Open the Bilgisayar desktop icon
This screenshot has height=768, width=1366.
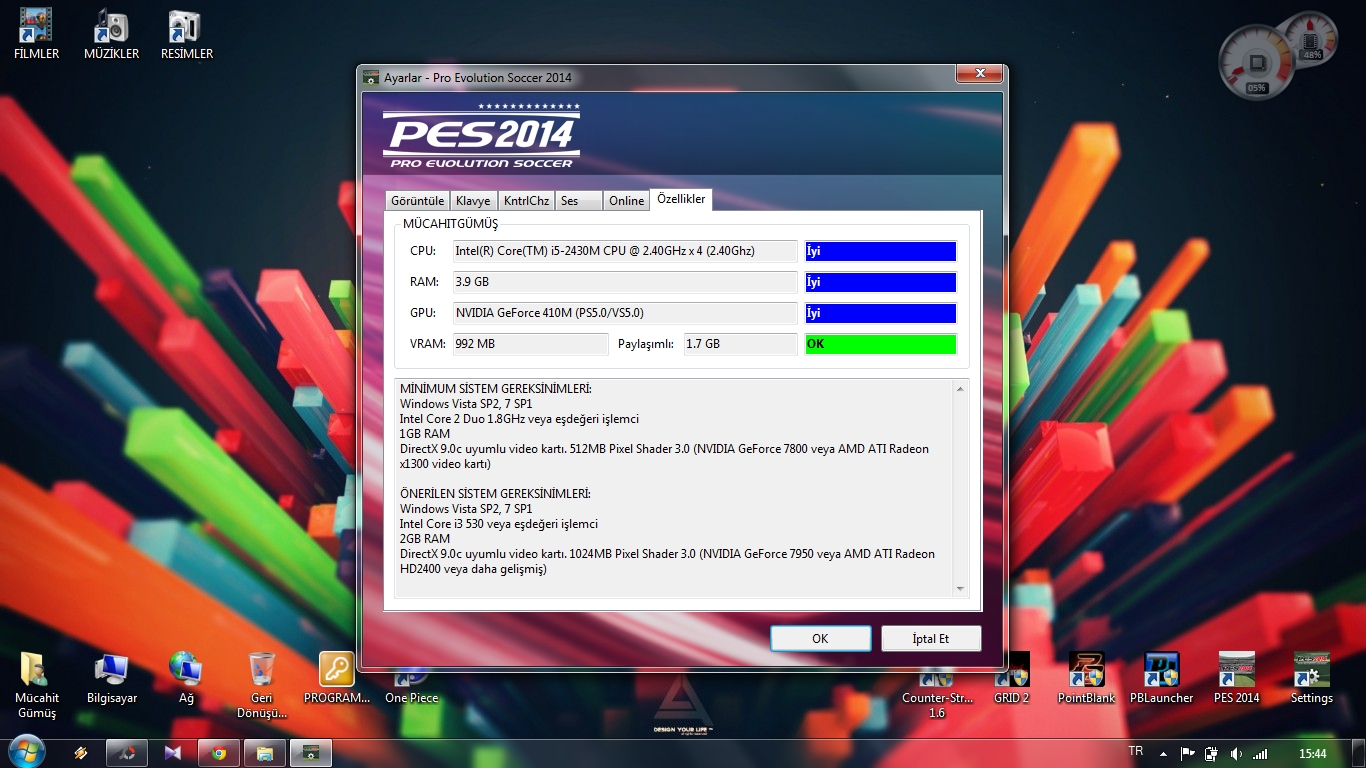111,678
